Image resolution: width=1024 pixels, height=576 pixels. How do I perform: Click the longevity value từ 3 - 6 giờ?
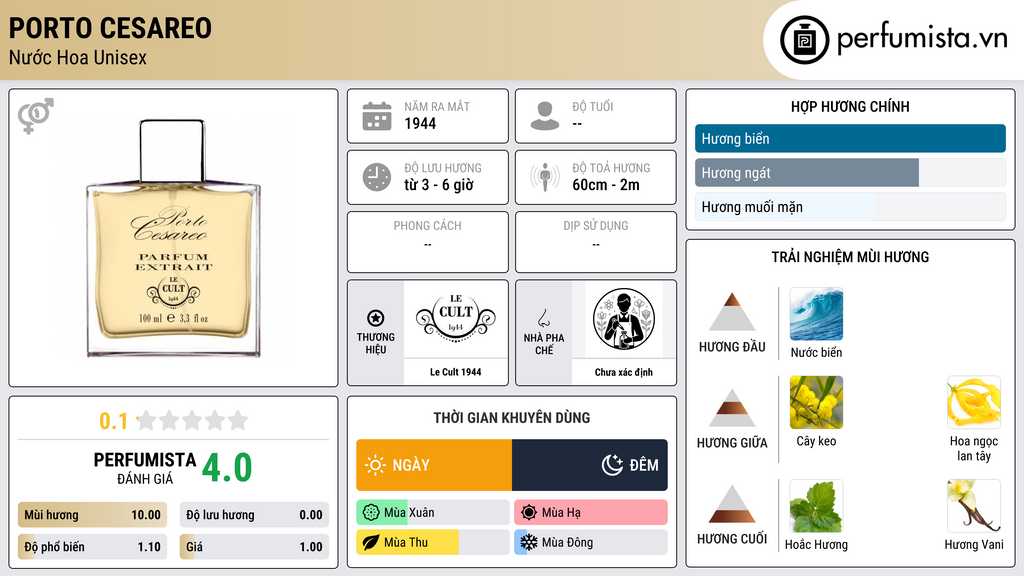[x=438, y=185]
